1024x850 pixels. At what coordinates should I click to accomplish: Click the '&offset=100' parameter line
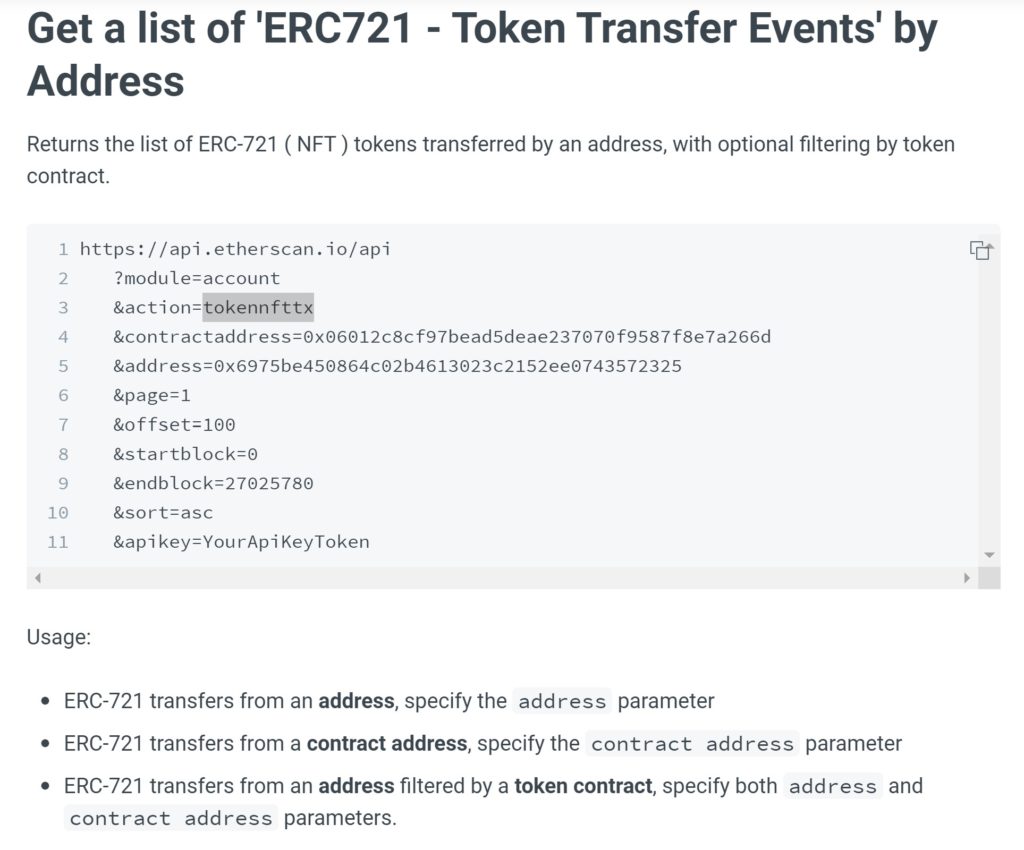174,424
